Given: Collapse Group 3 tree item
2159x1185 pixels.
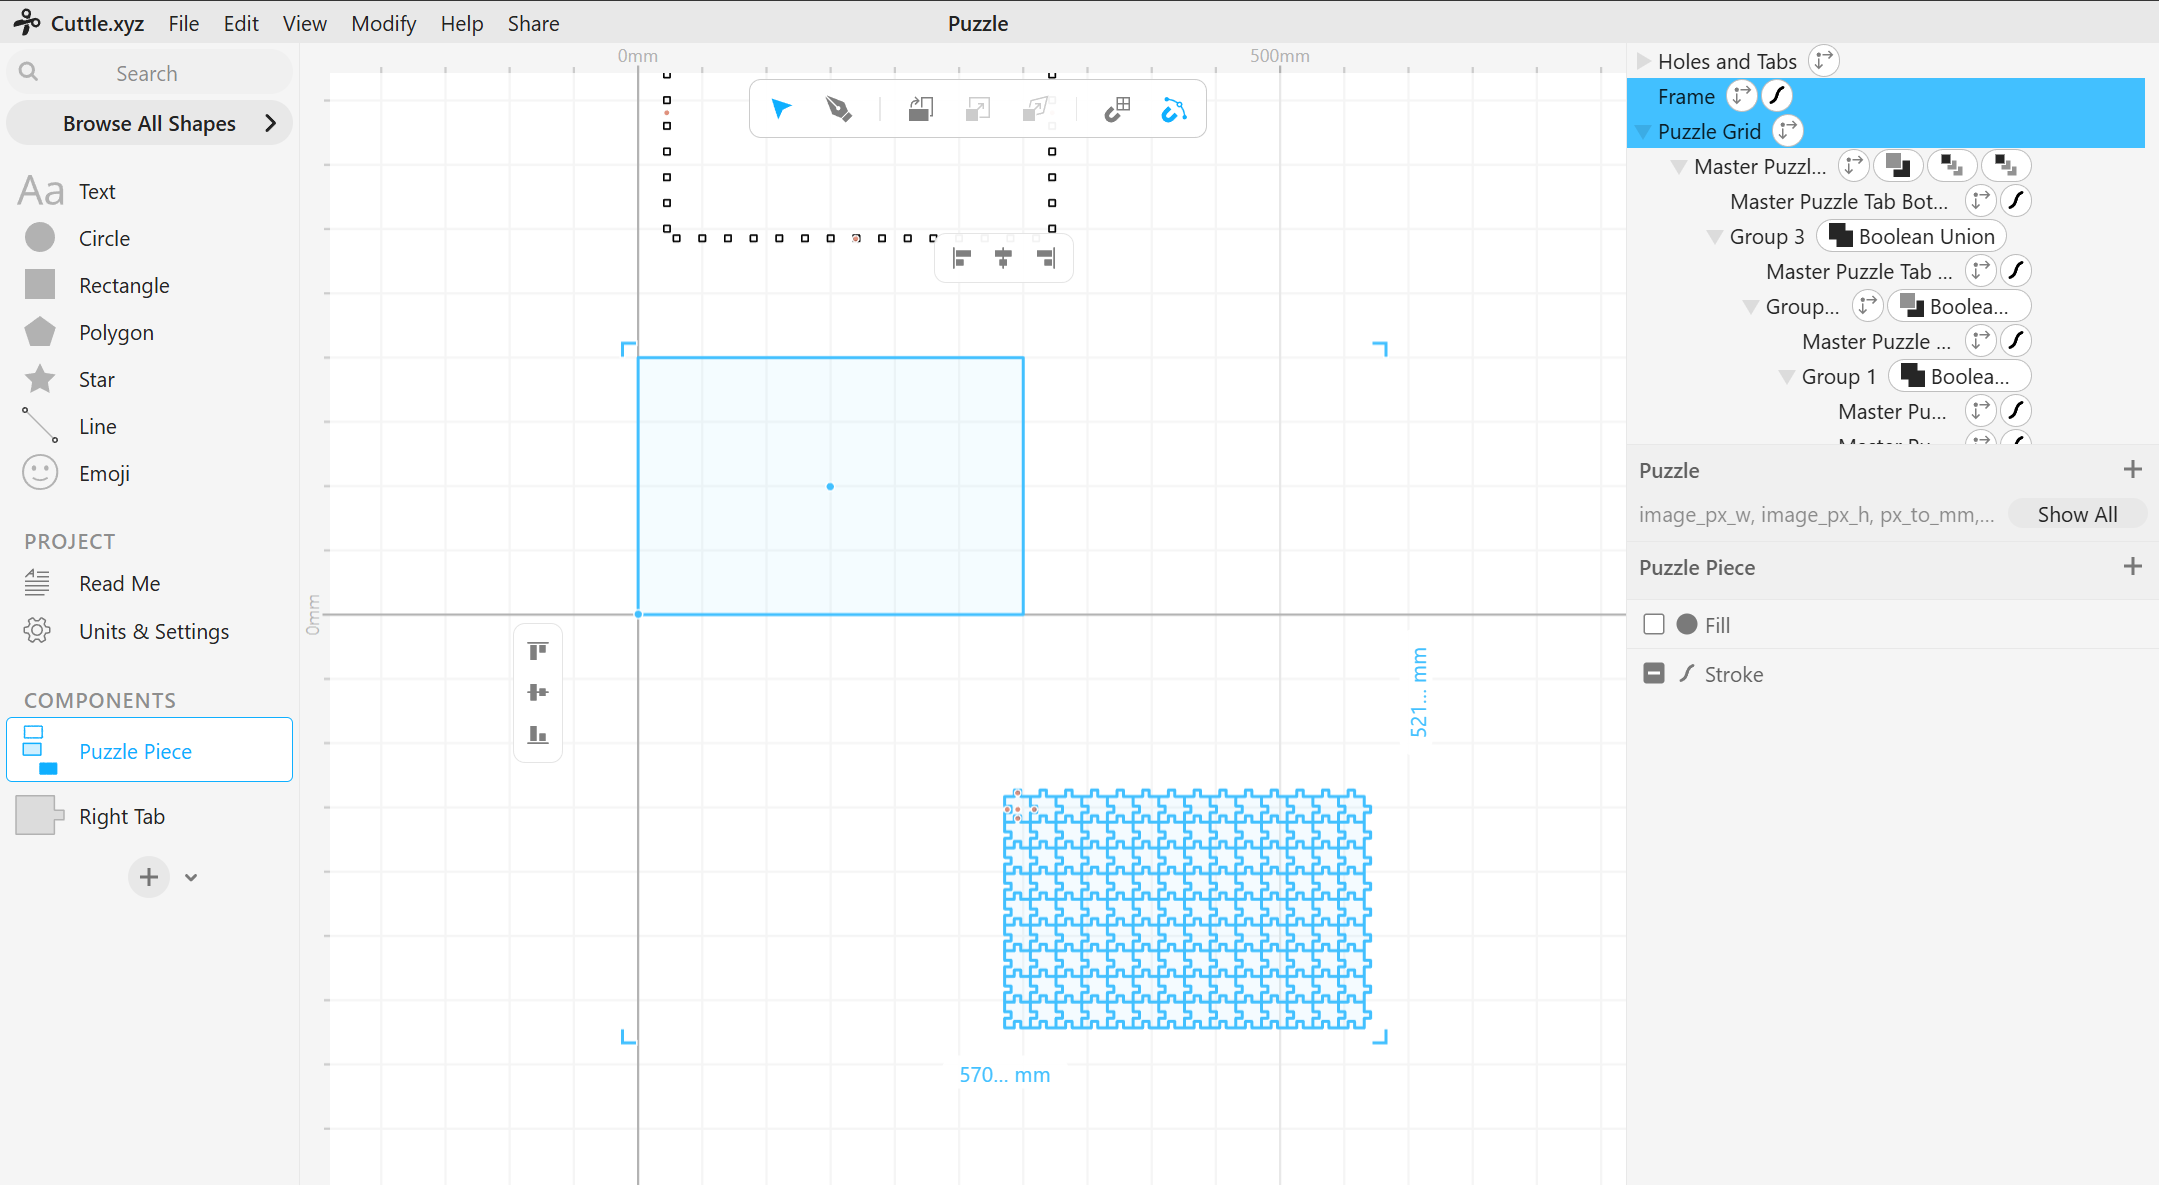Looking at the screenshot, I should [x=1714, y=237].
